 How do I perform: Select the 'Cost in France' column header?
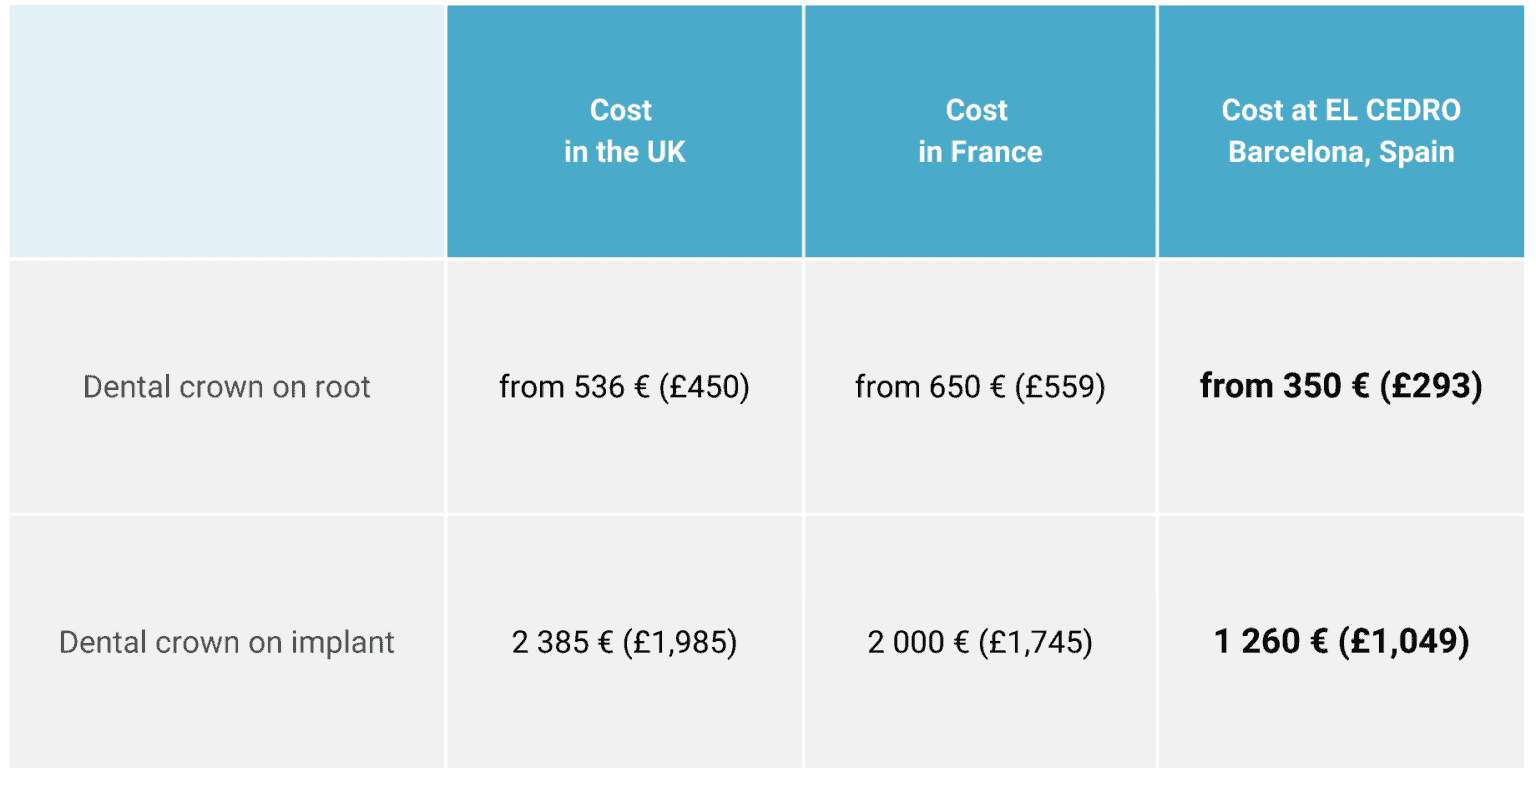pyautogui.click(x=979, y=131)
